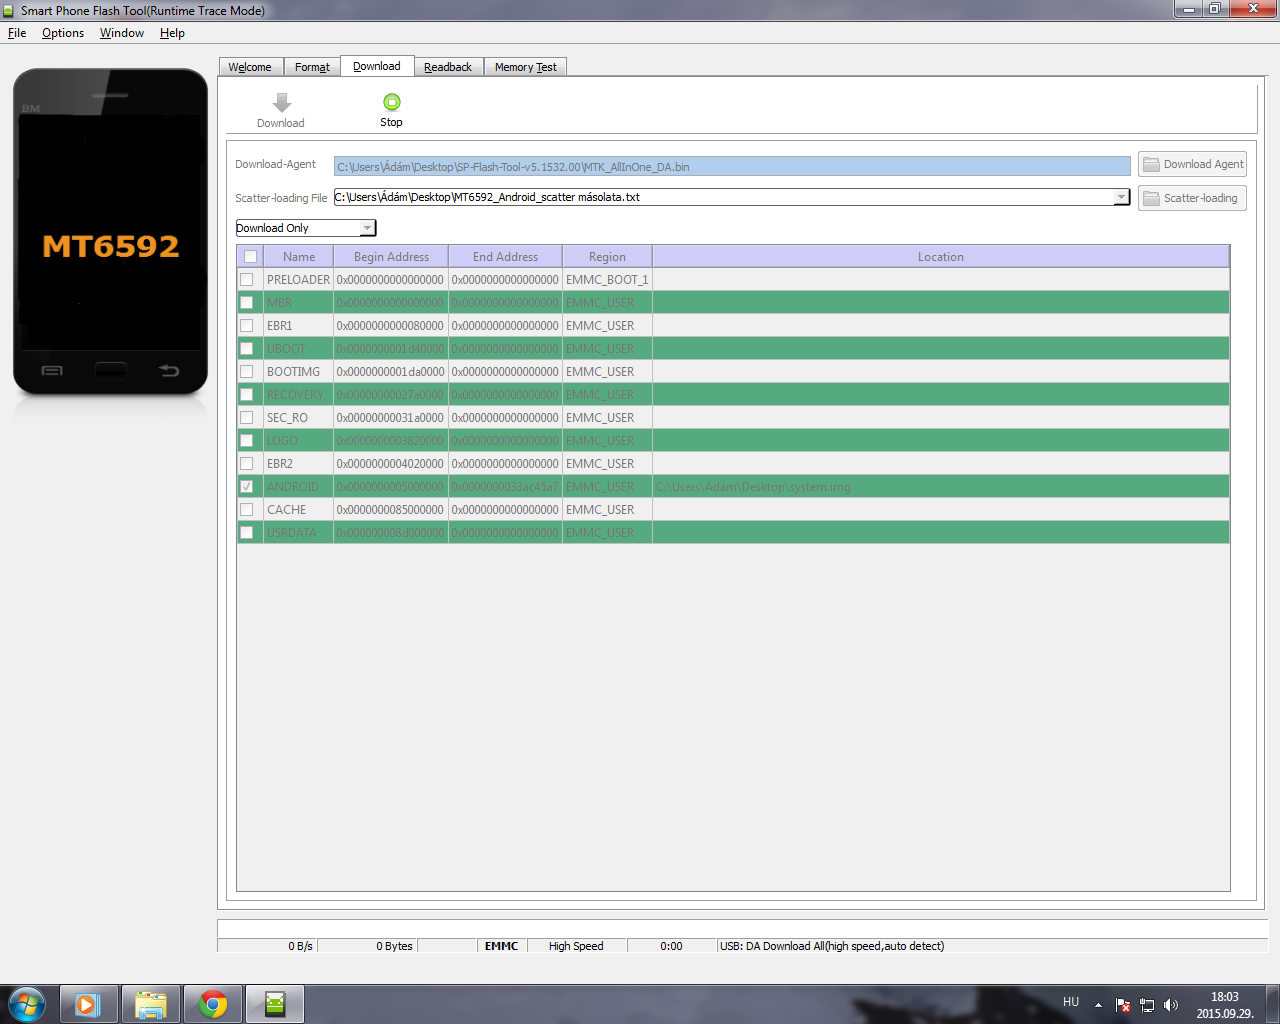This screenshot has width=1280, height=1024.
Task: Check the SEC_RO row checkbox
Action: (247, 418)
